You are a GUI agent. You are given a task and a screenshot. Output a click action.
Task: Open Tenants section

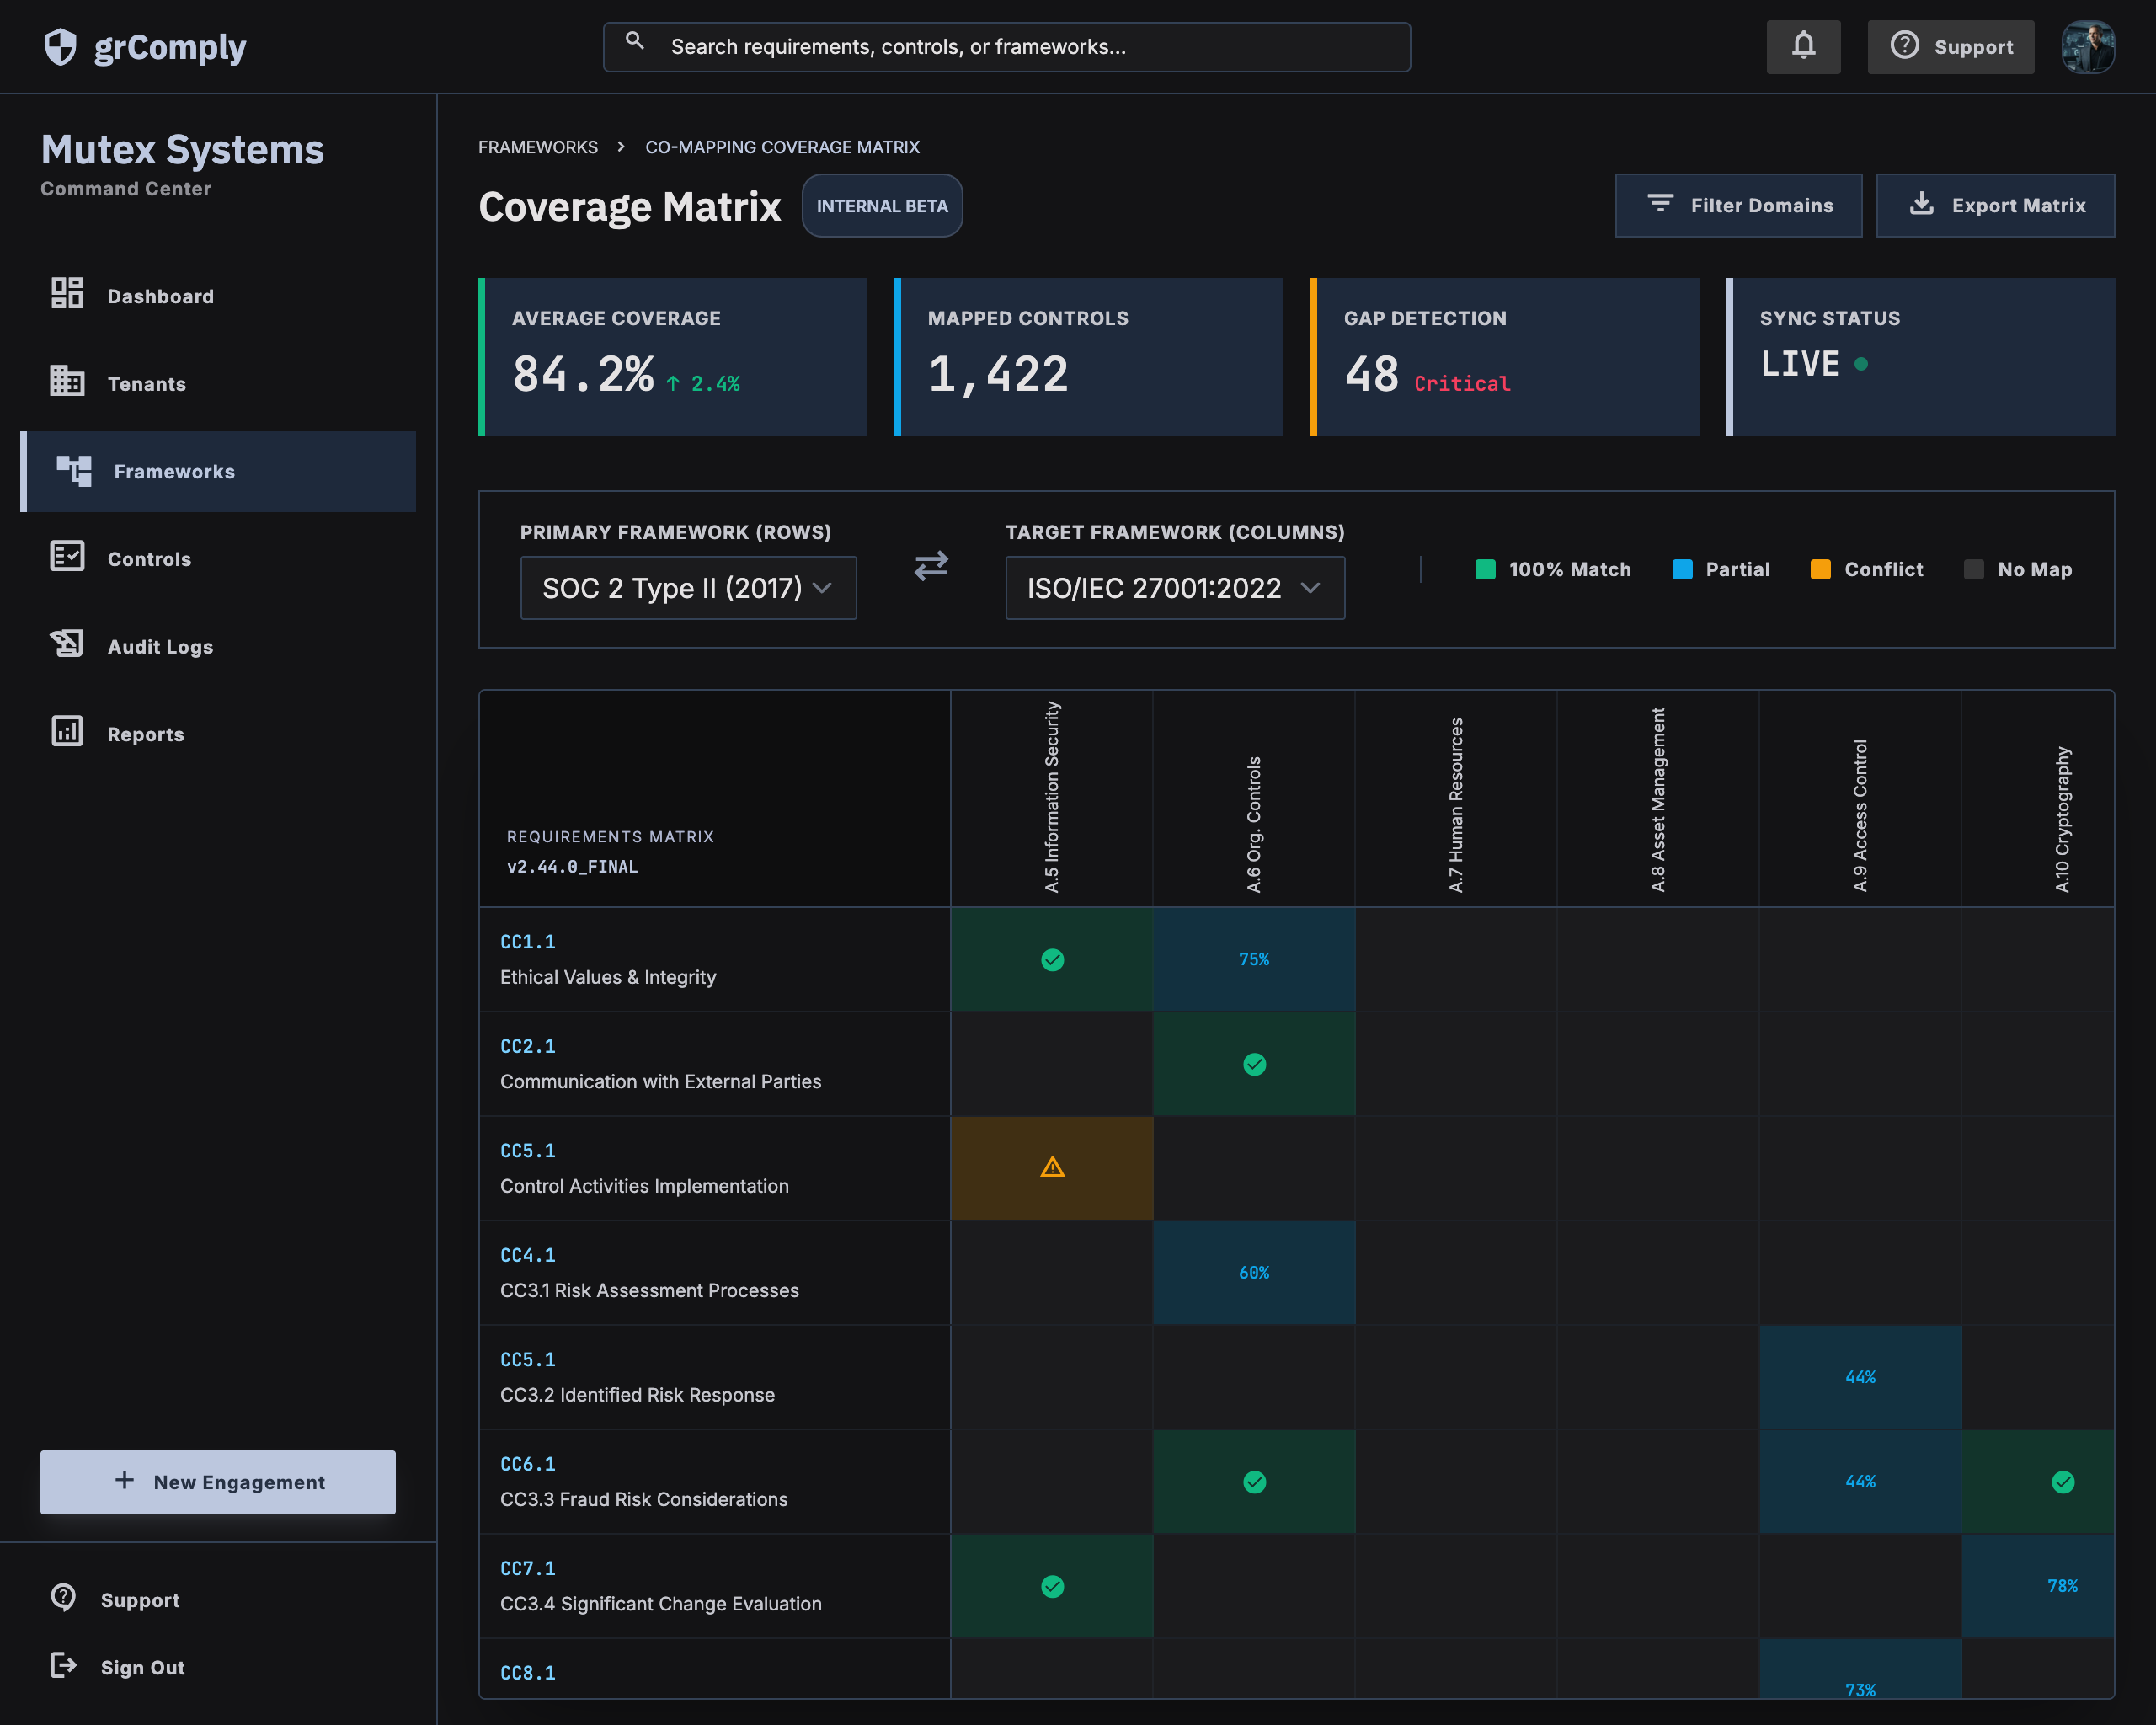(x=218, y=384)
